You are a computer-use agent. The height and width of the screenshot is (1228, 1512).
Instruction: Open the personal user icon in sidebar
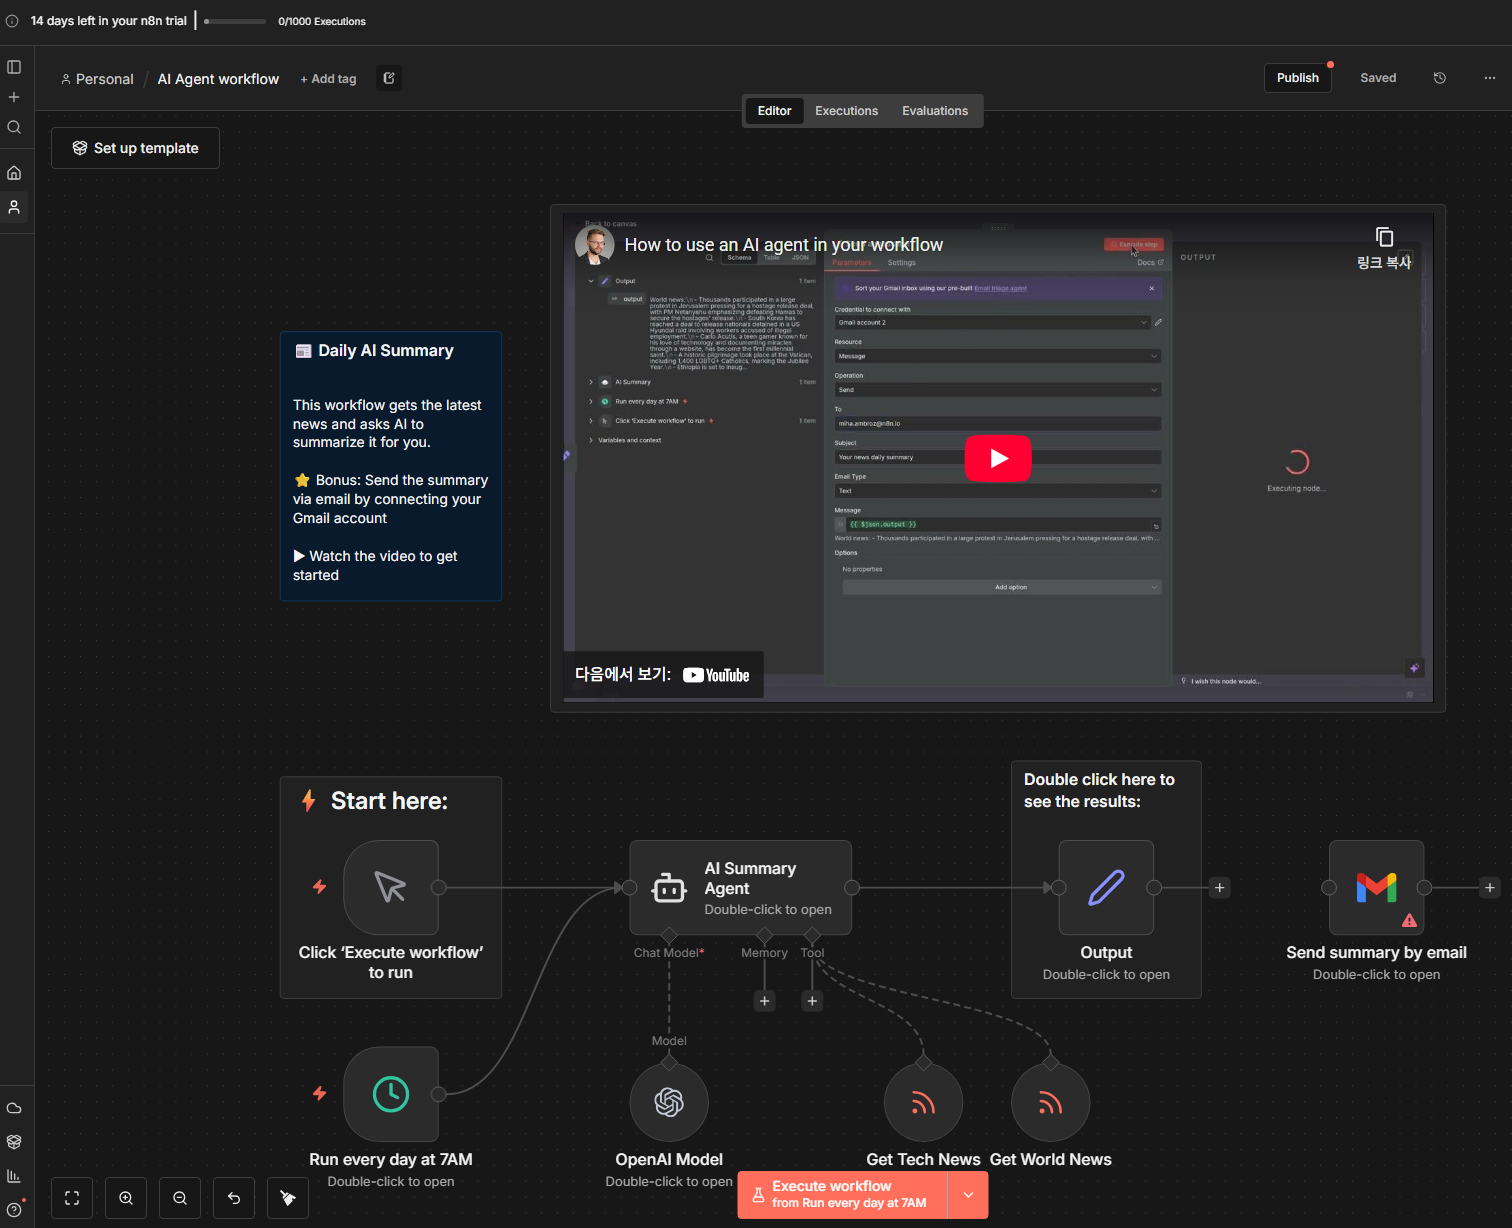[x=14, y=207]
